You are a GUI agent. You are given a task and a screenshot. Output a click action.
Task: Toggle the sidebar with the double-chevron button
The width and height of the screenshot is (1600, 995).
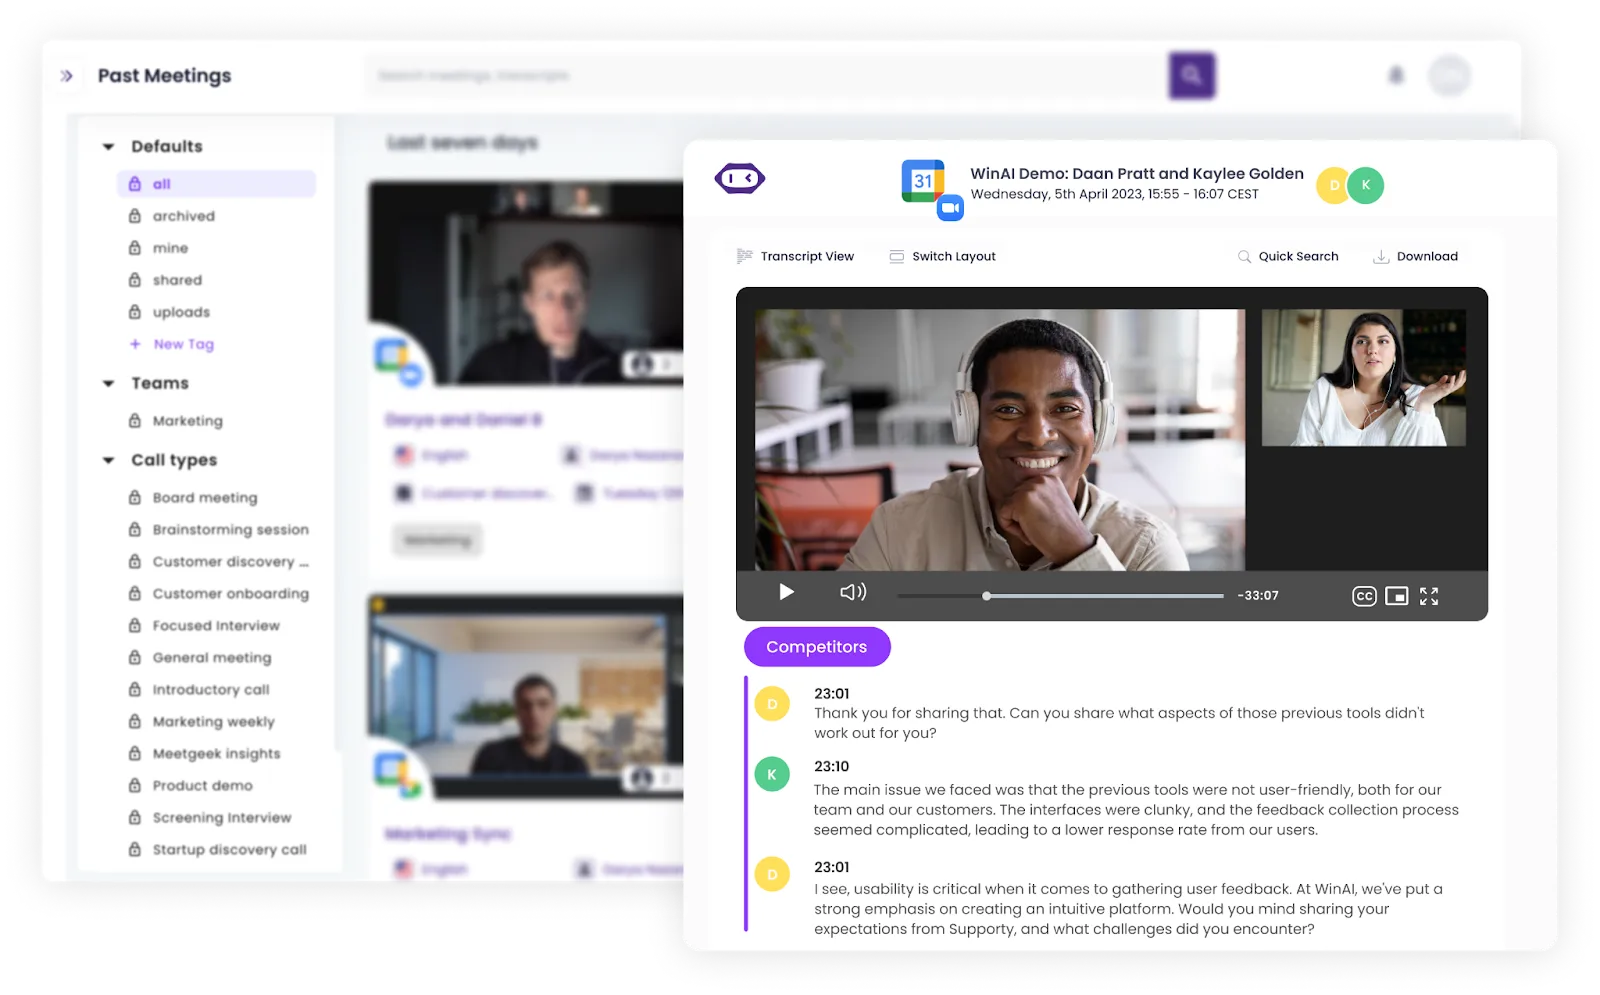66,75
